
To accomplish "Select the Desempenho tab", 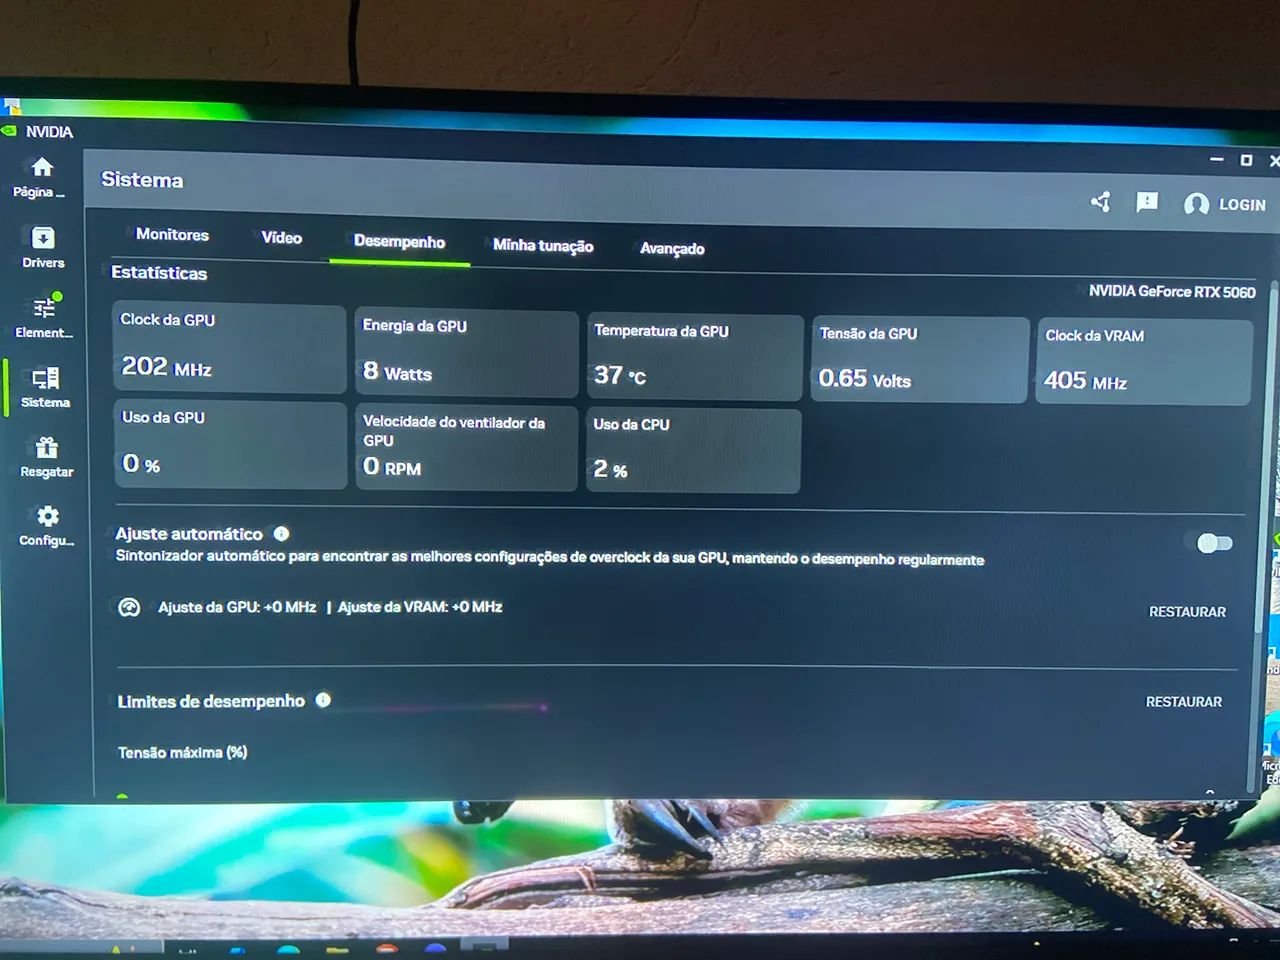I will [400, 241].
